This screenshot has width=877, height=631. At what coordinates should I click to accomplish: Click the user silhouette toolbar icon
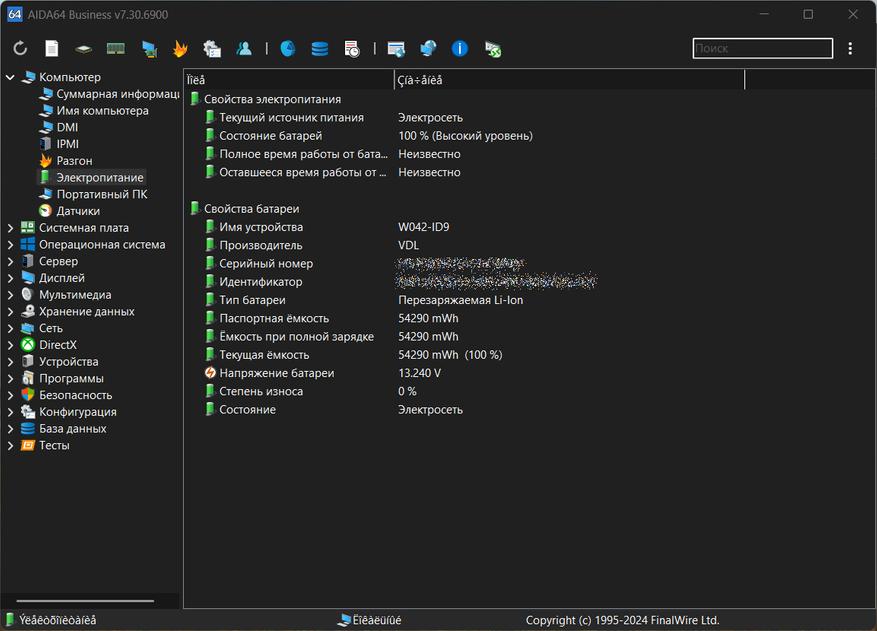[x=244, y=49]
